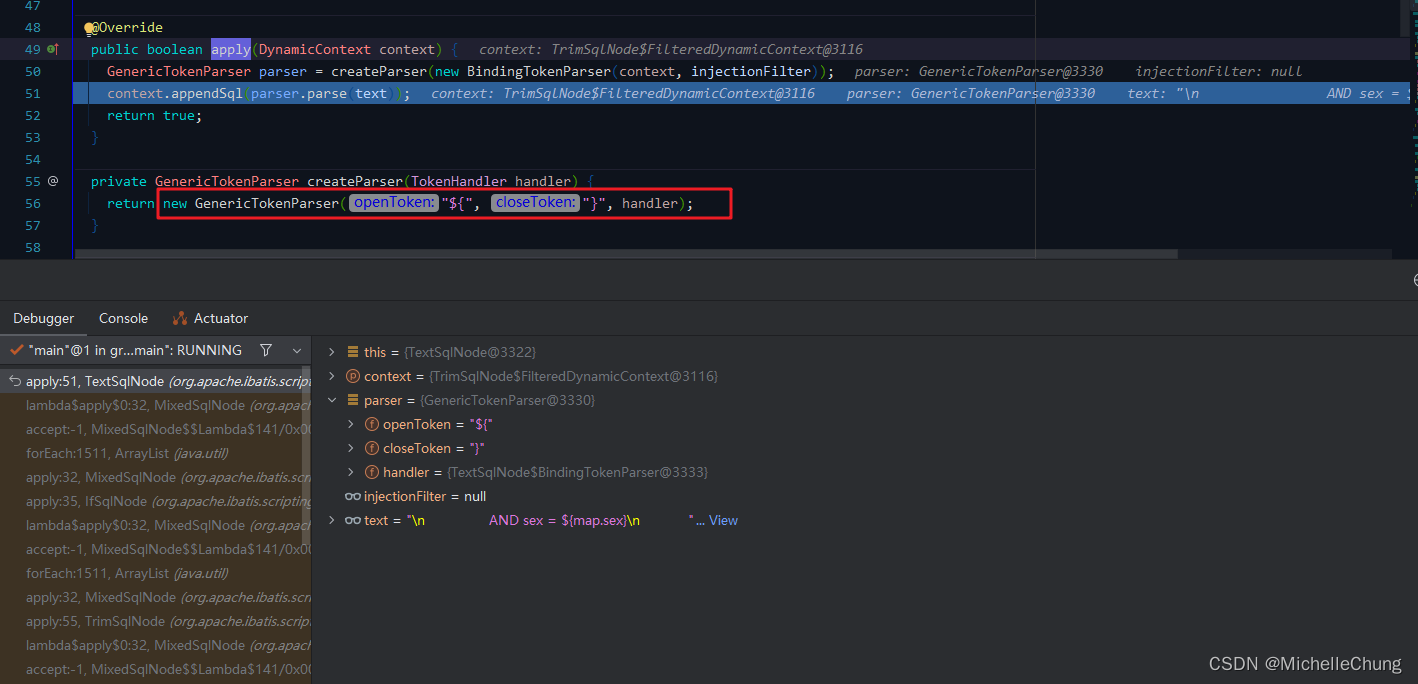The width and height of the screenshot is (1418, 684).
Task: Expand the openToken field
Action: 351,424
